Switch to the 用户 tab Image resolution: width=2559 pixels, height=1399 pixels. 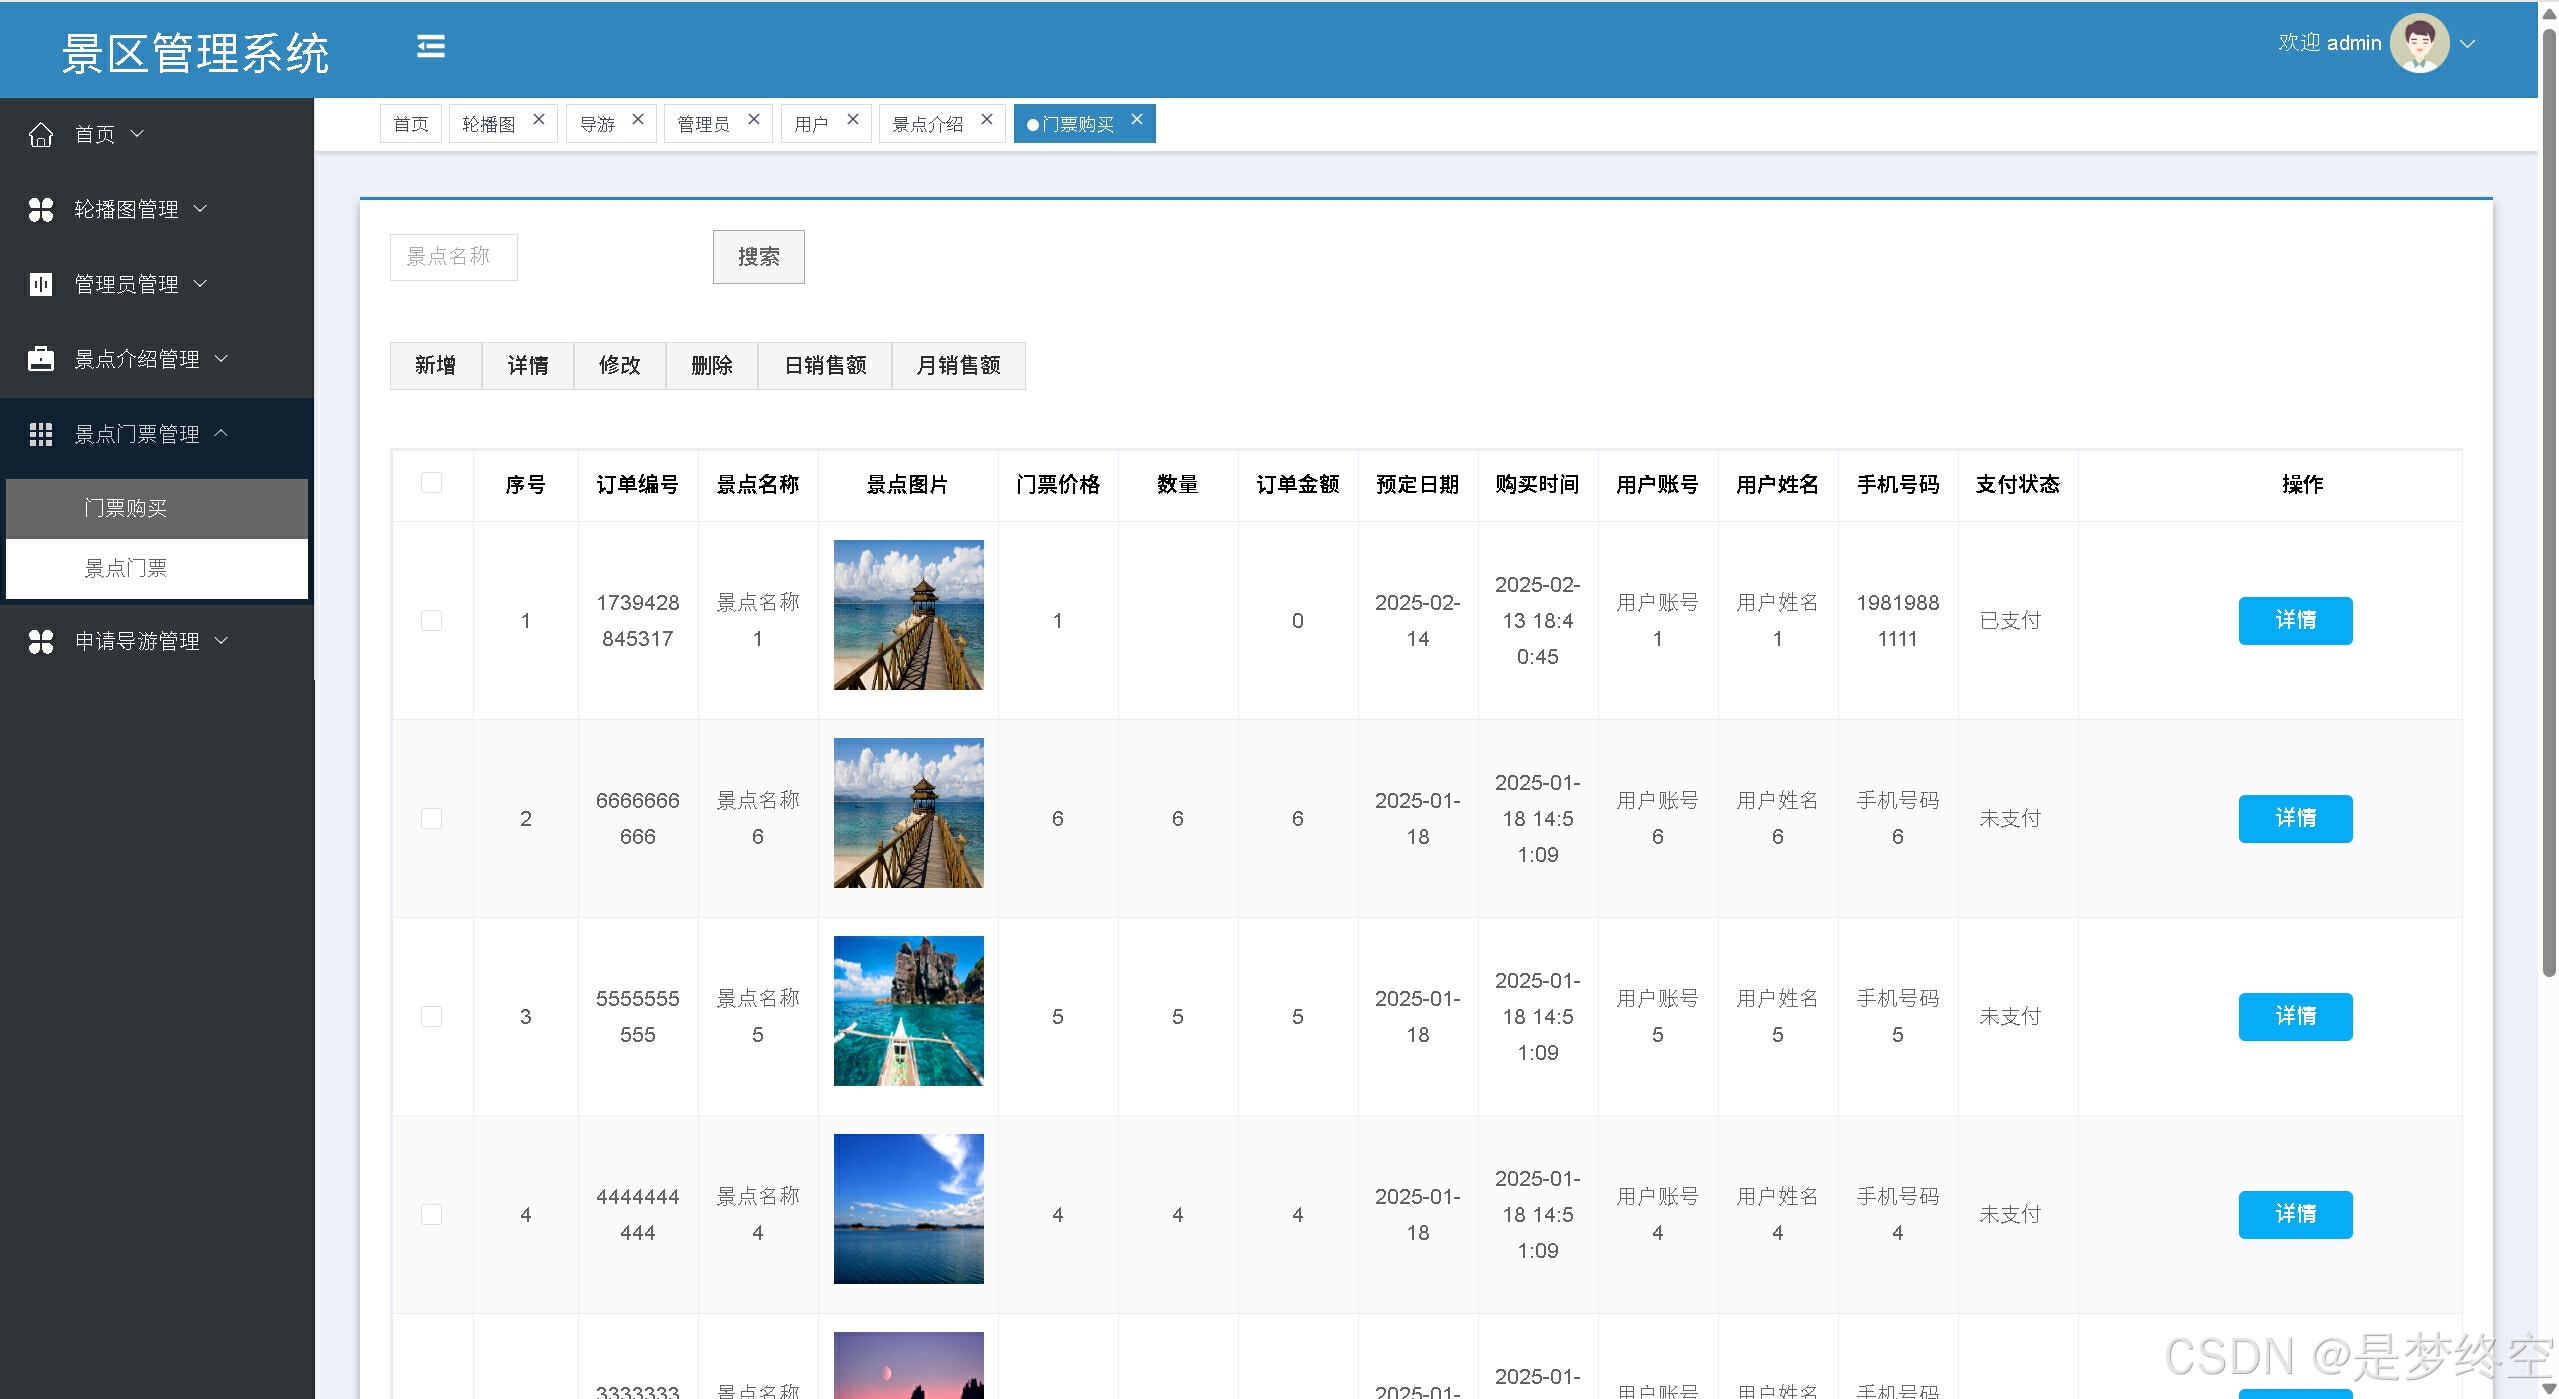coord(811,124)
